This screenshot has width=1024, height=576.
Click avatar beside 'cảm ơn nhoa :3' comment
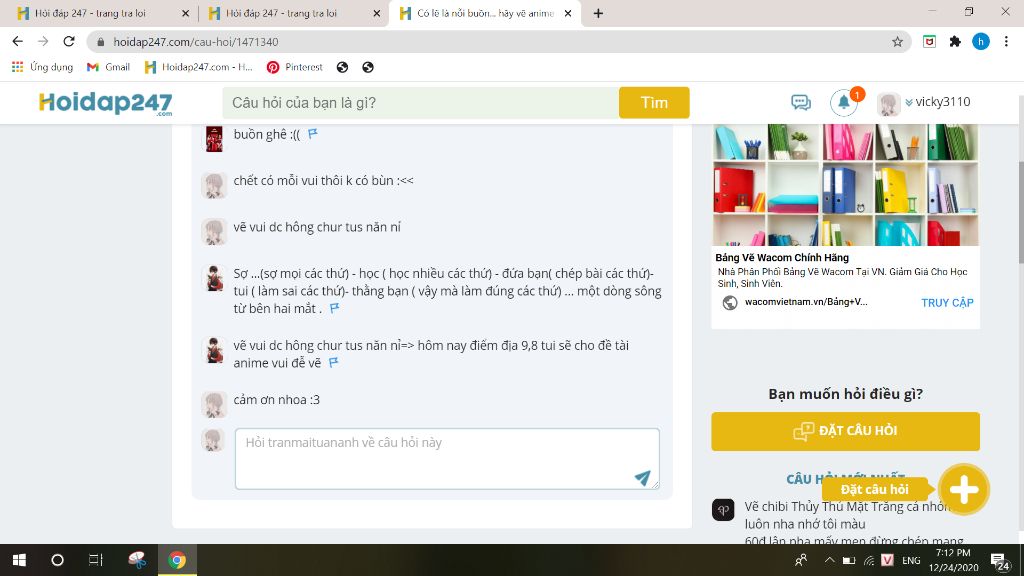214,404
